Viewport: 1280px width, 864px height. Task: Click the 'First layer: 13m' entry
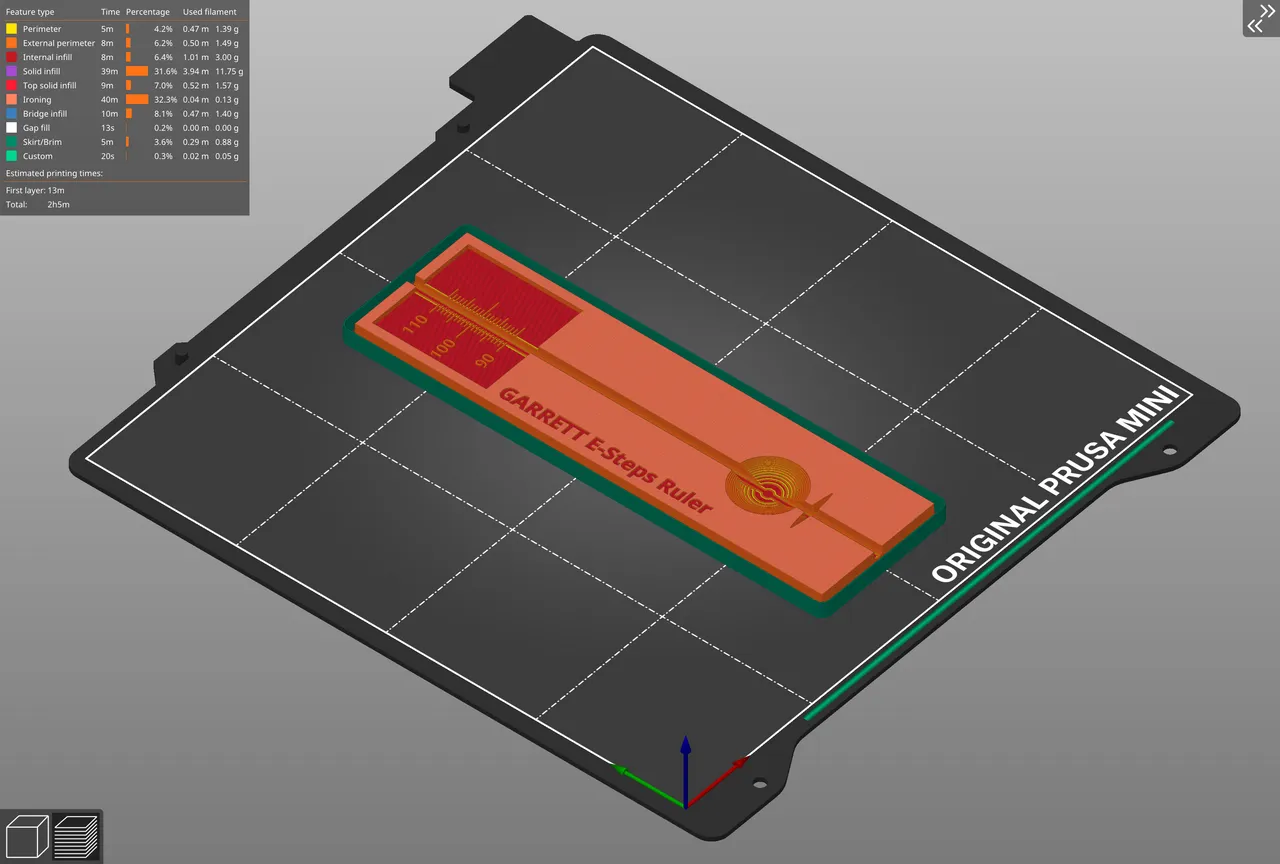point(35,190)
